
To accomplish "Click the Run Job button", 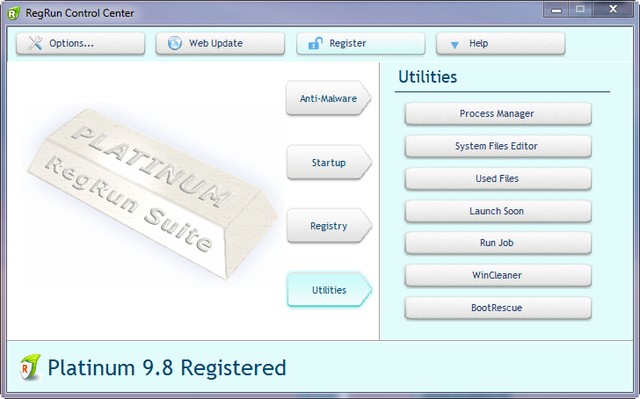I will pyautogui.click(x=498, y=243).
